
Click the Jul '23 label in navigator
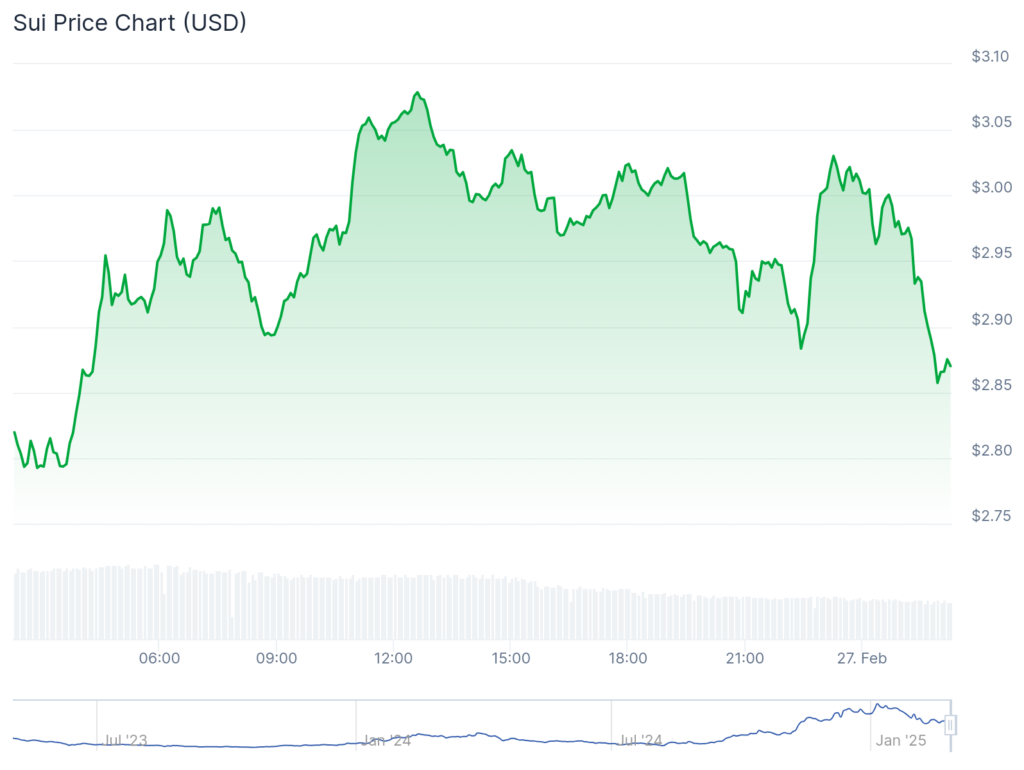(x=126, y=741)
